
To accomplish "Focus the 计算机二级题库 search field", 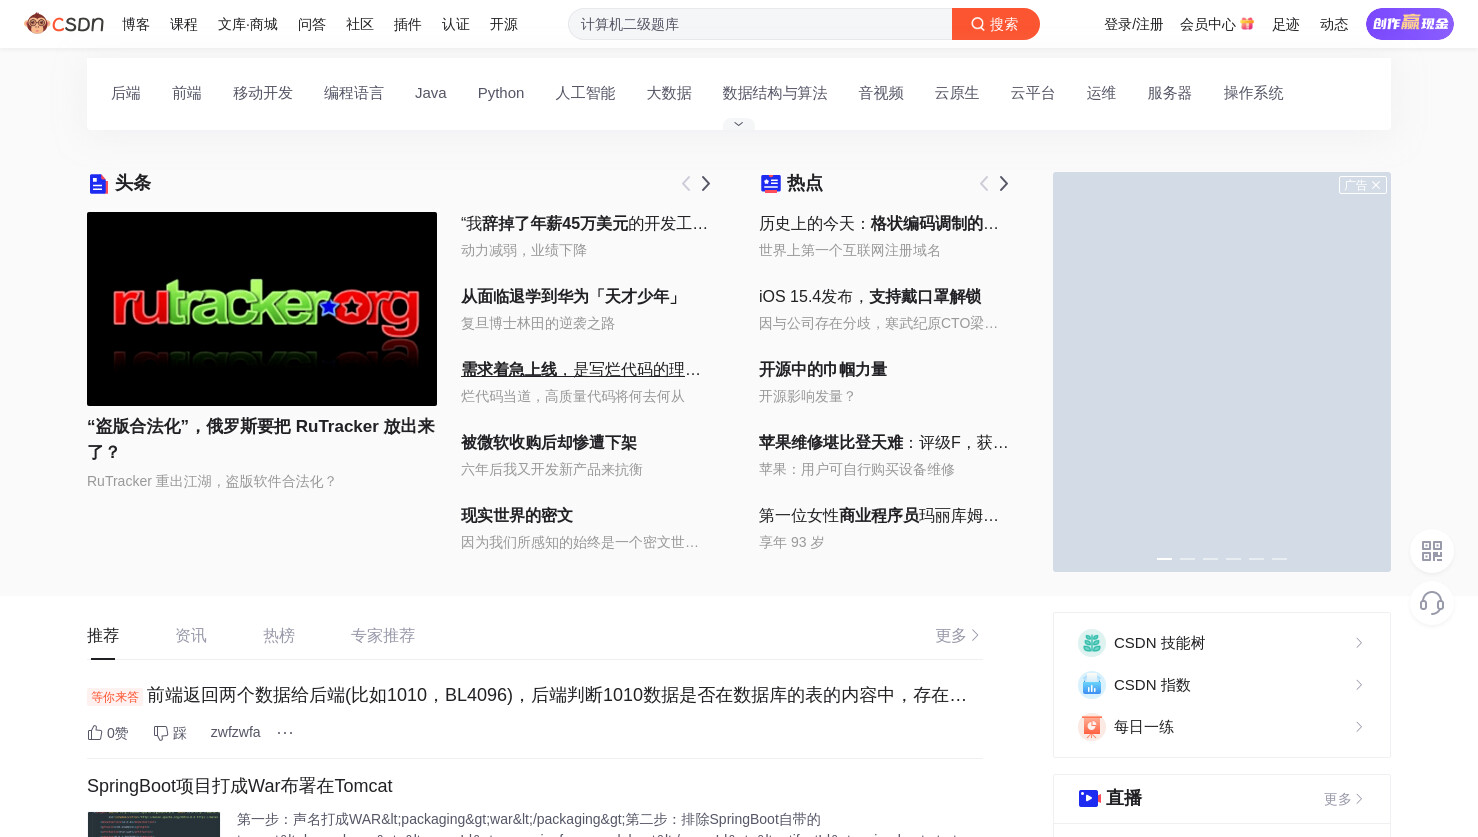I will [760, 24].
